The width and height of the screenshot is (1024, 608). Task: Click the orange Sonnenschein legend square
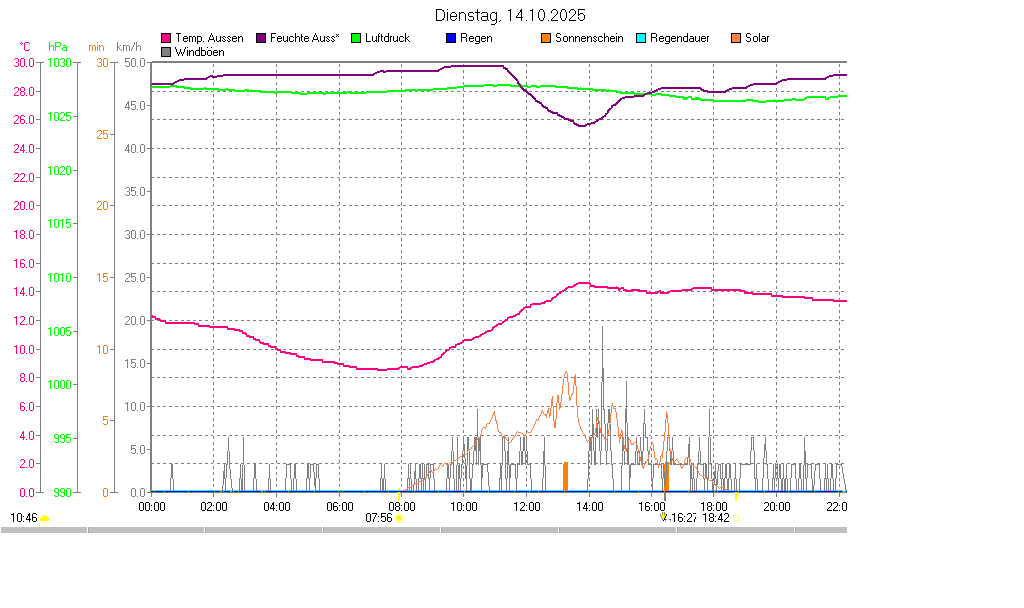point(546,38)
